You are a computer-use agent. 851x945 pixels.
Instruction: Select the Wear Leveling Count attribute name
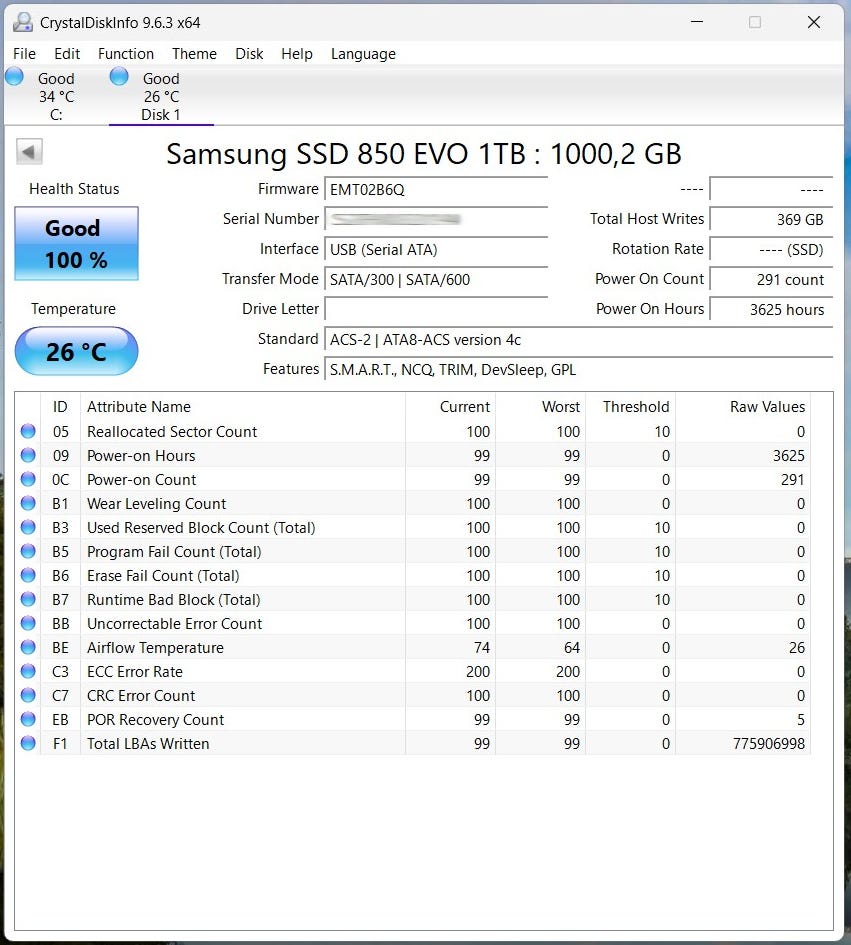157,504
